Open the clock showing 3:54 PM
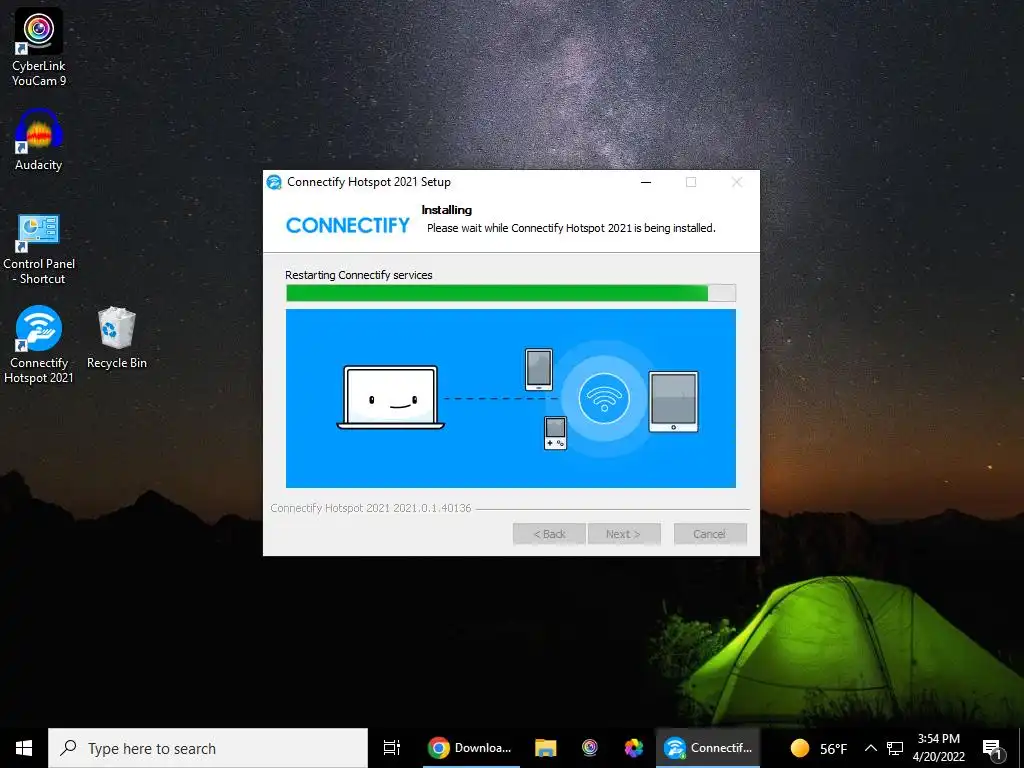This screenshot has height=768, width=1024. click(938, 748)
